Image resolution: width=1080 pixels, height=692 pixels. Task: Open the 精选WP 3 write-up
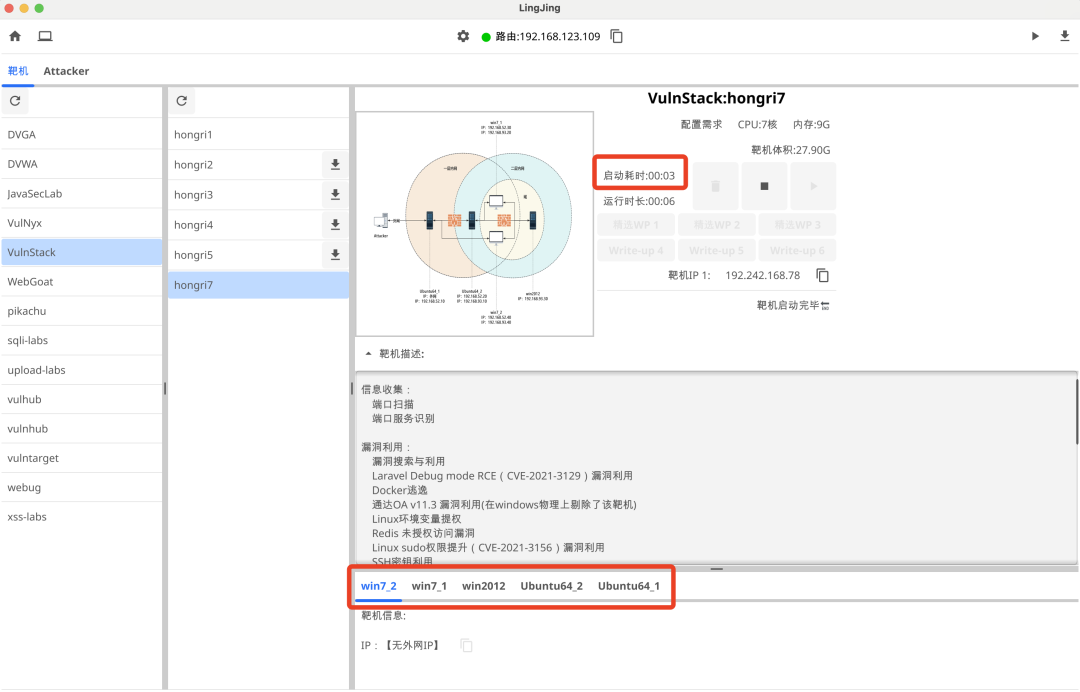(x=798, y=225)
